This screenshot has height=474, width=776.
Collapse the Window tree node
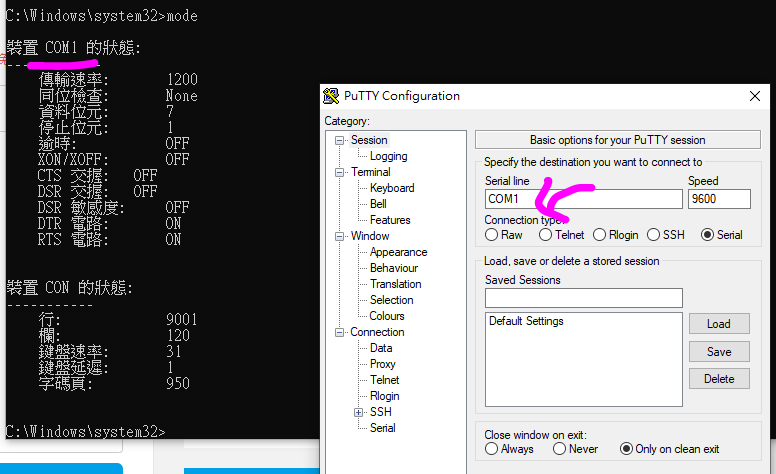pyautogui.click(x=340, y=237)
